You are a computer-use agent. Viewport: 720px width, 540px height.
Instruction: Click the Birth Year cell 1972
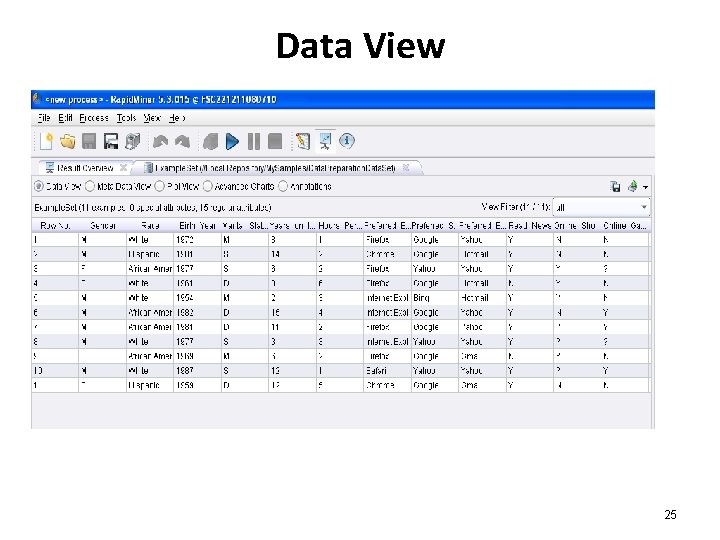coord(197,240)
